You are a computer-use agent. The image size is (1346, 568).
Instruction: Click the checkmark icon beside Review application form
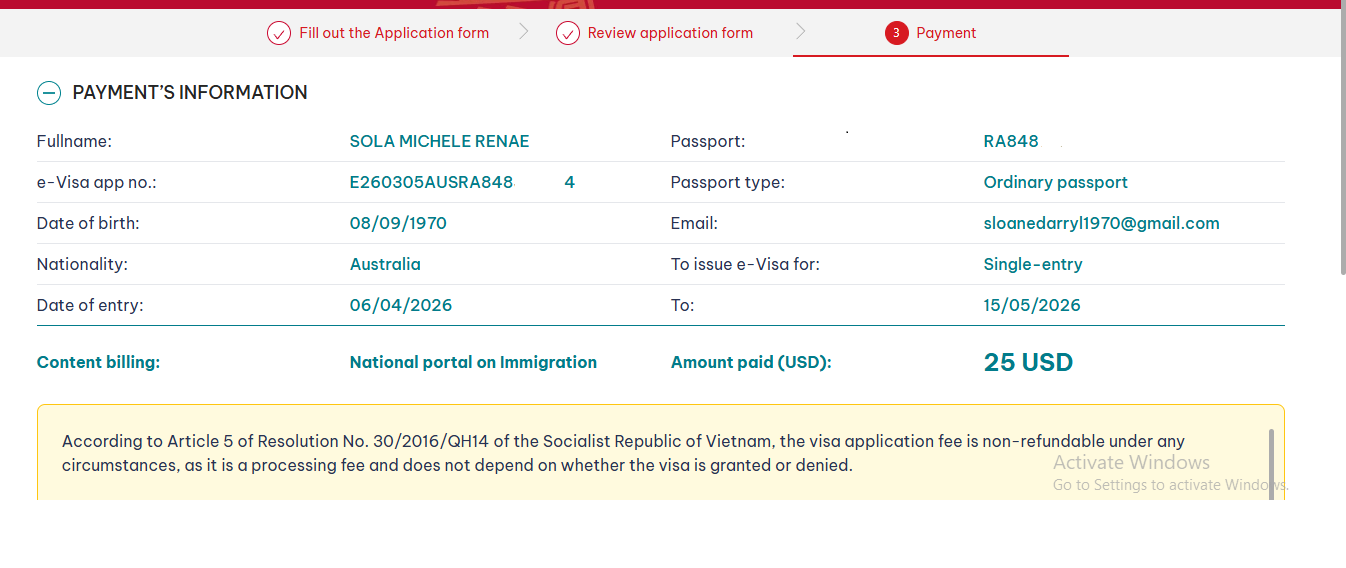point(568,33)
